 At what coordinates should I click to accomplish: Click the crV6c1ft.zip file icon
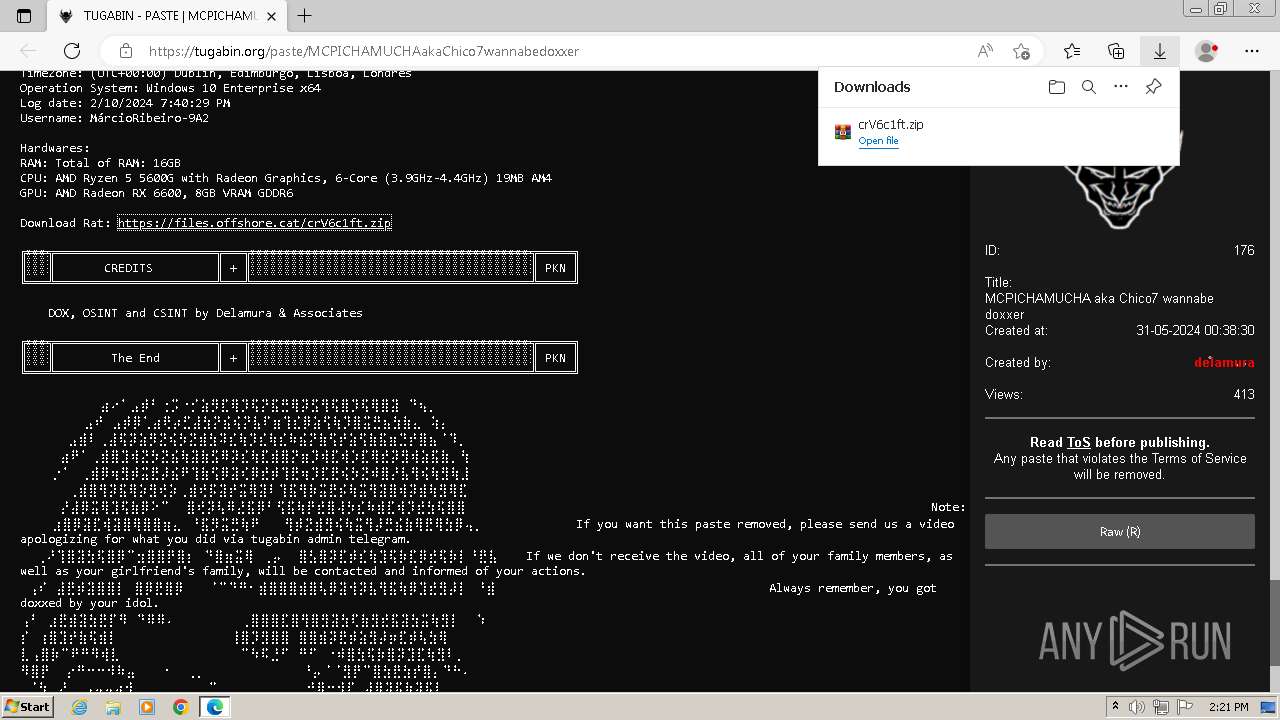coord(843,131)
